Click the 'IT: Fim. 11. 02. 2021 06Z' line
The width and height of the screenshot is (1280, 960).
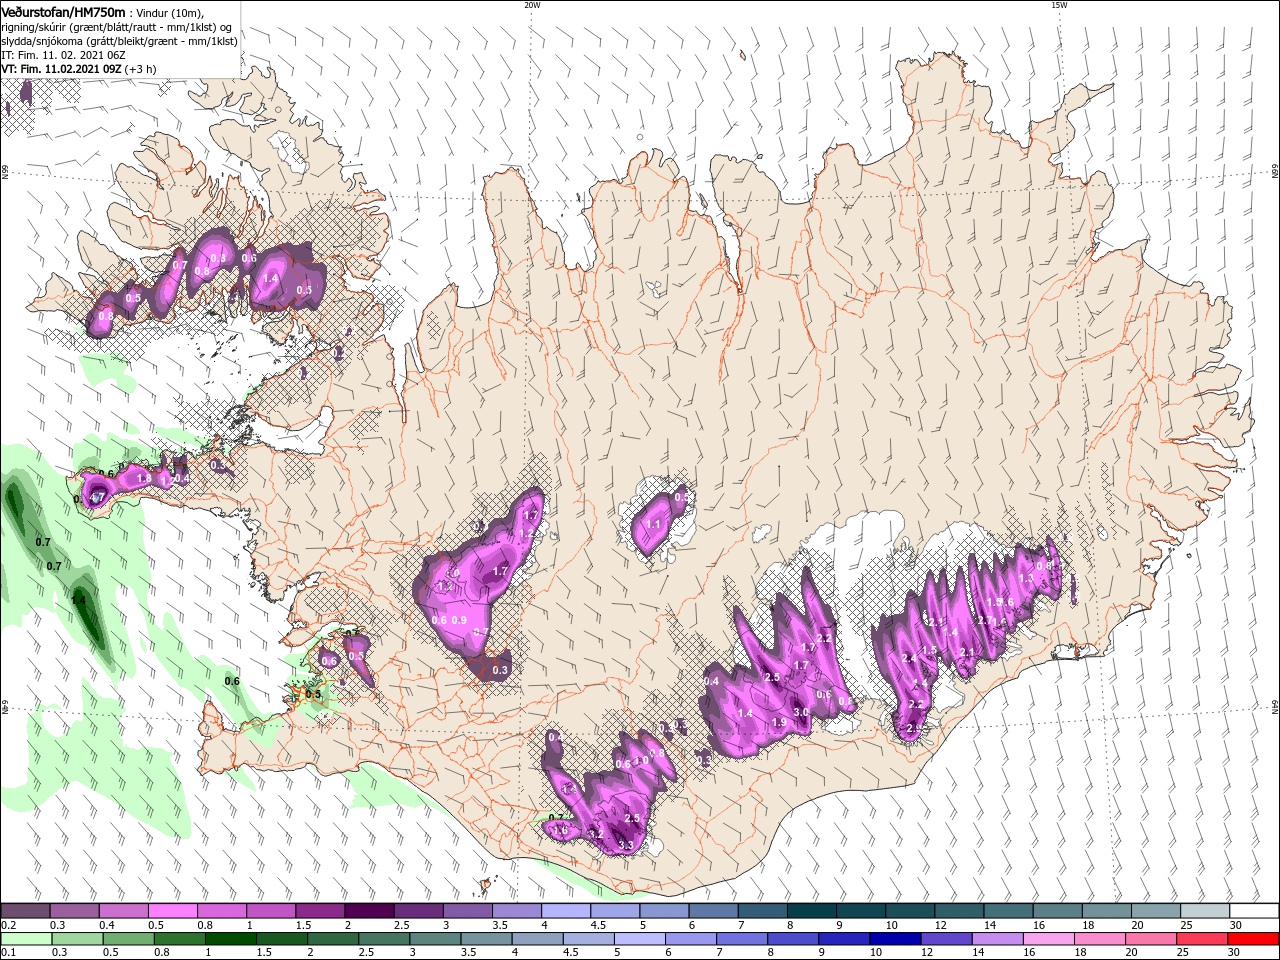[63, 55]
